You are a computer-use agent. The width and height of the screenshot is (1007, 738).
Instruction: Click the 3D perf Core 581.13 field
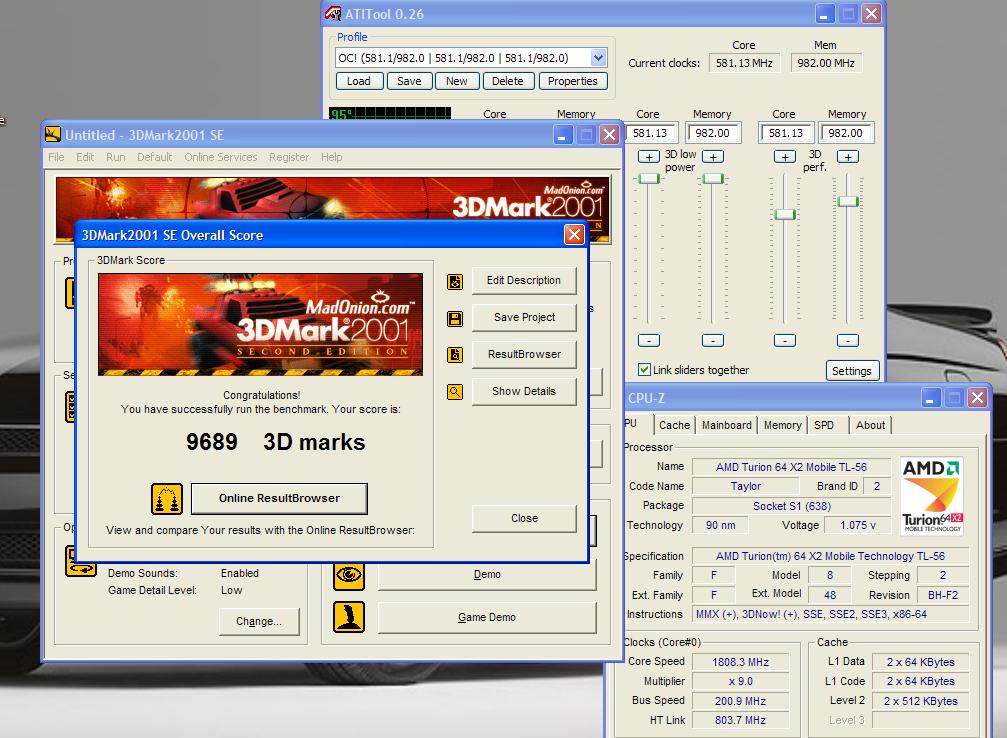tap(786, 133)
